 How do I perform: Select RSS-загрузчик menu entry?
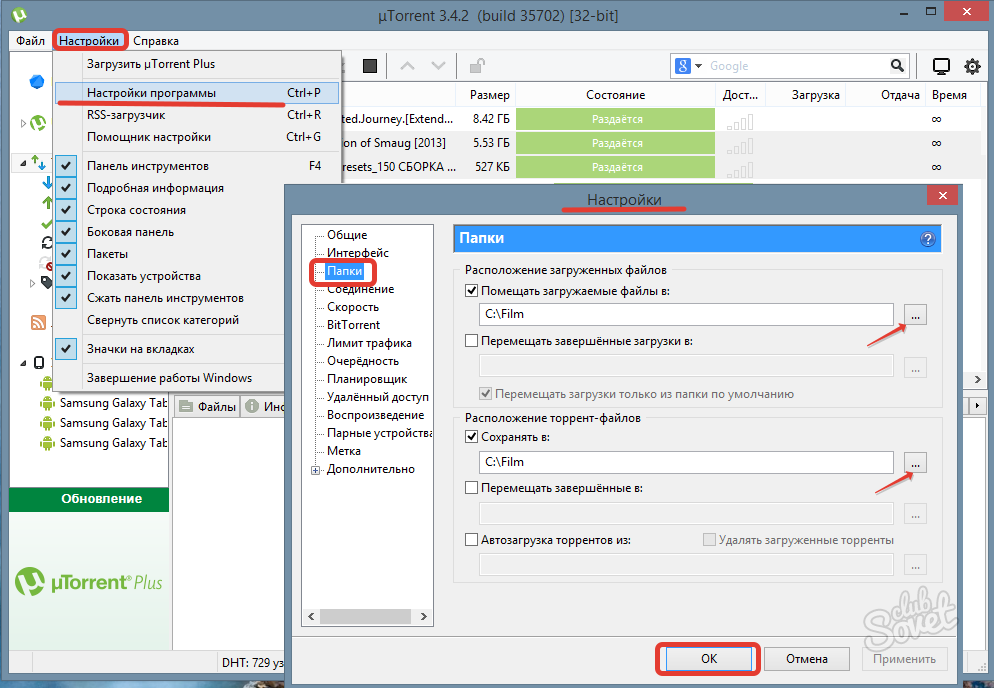[x=197, y=115]
